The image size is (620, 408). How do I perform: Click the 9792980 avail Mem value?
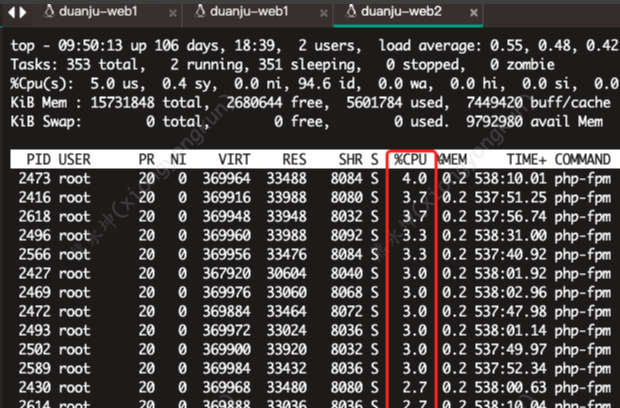[494, 122]
